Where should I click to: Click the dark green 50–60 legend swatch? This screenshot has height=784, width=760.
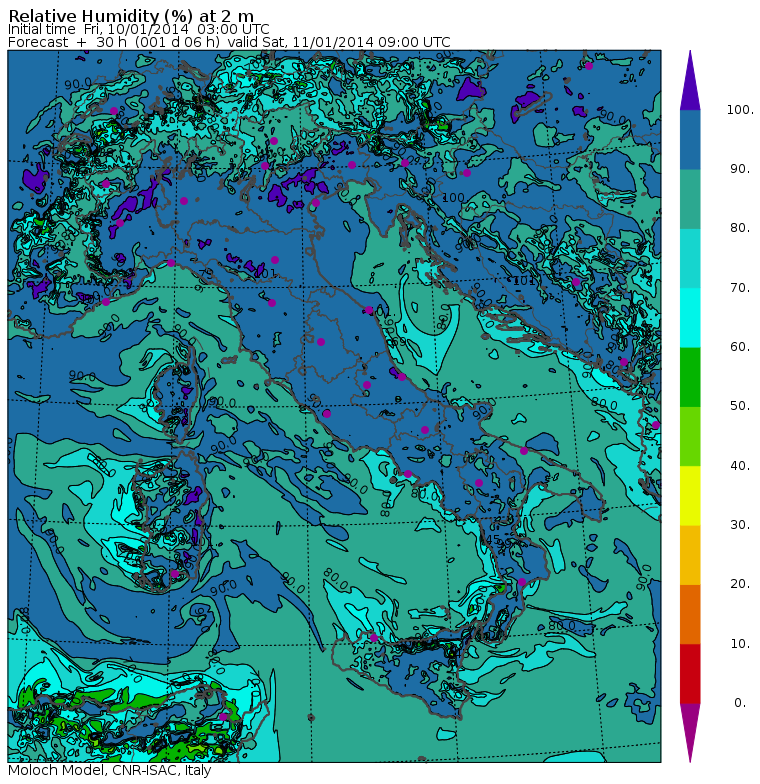(x=690, y=377)
